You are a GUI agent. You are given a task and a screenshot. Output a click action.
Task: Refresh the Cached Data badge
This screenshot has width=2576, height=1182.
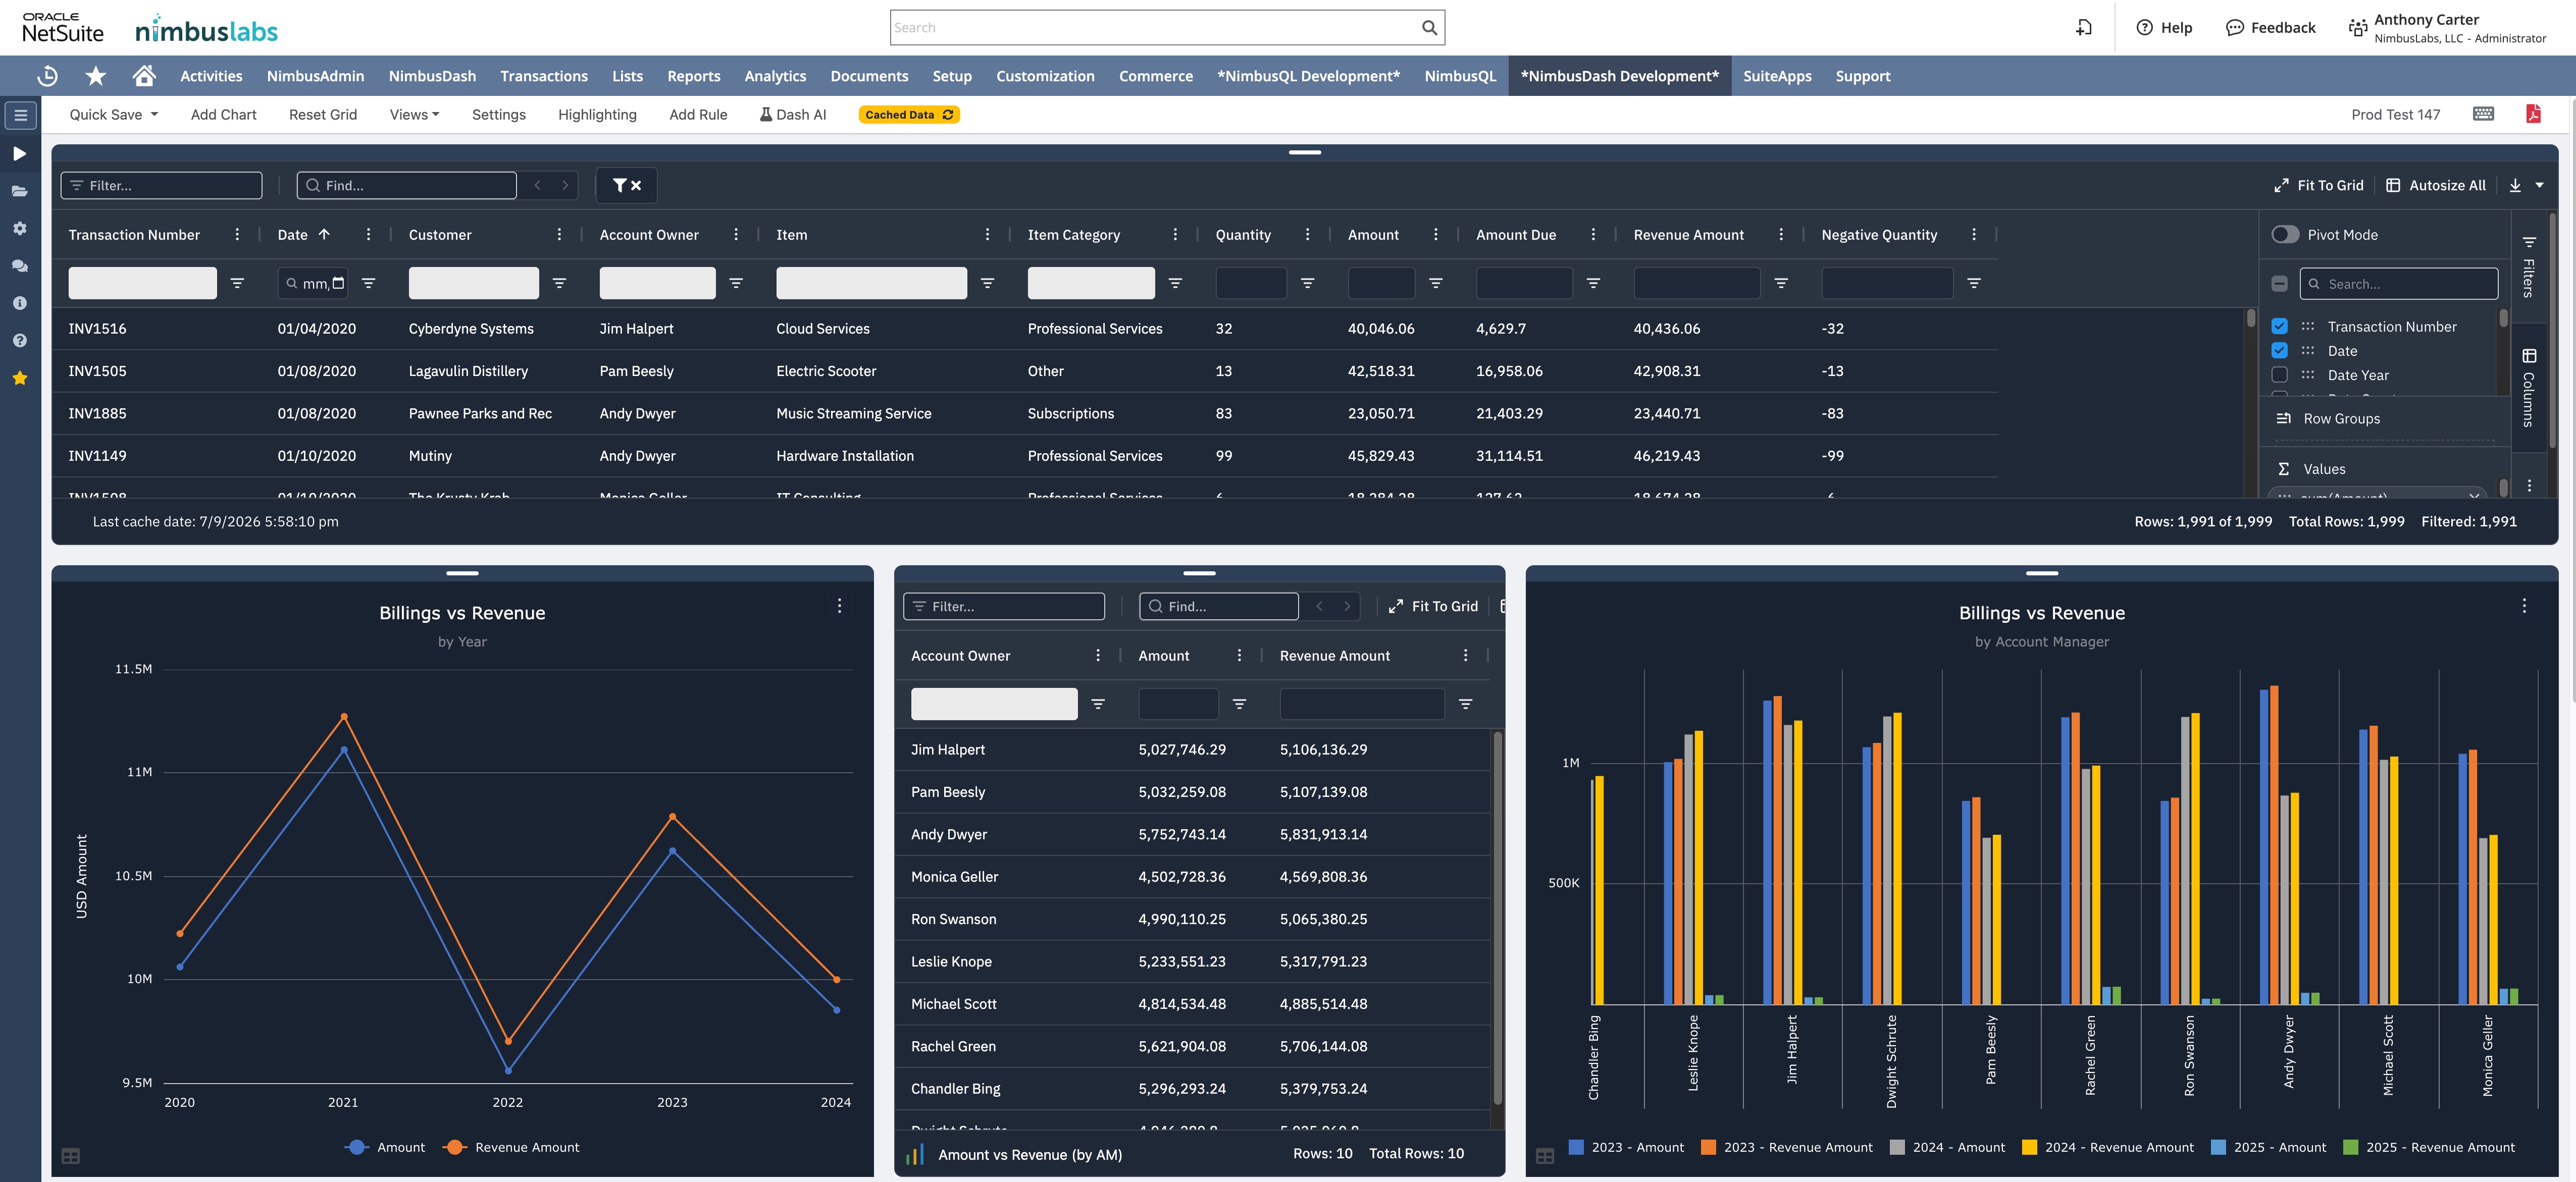click(x=909, y=114)
